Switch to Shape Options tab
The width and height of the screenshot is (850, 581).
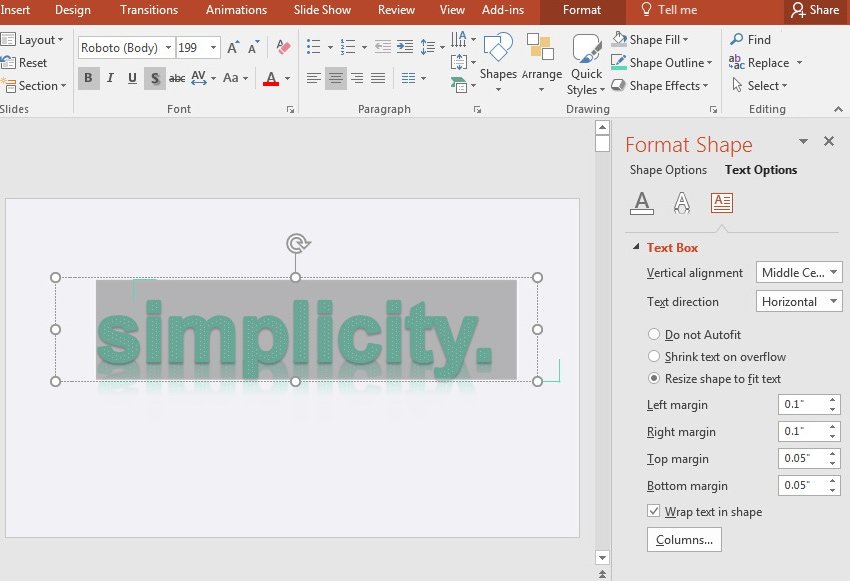tap(668, 170)
